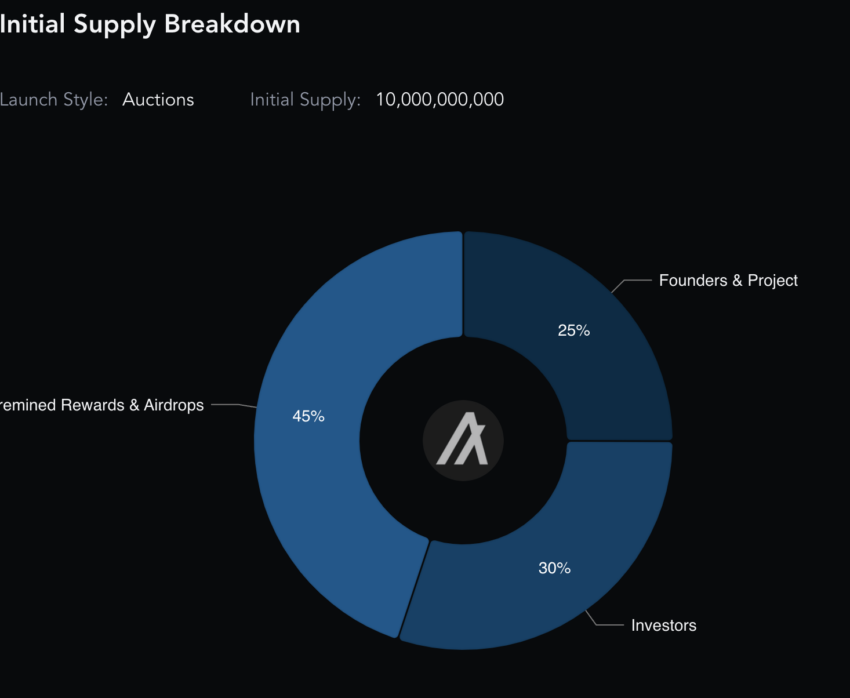Screen dimensions: 850x698
Task: Click the 25% percentage text
Action: click(x=574, y=331)
